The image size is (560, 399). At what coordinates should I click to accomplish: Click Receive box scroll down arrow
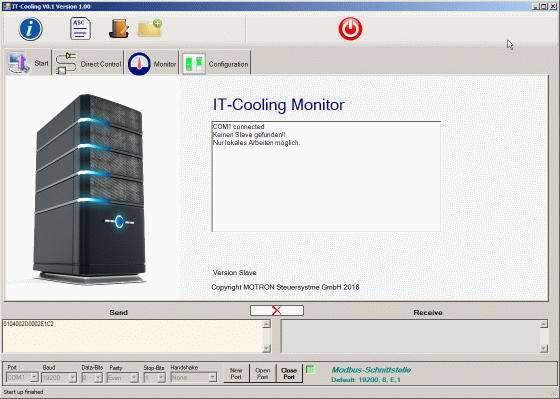544,348
